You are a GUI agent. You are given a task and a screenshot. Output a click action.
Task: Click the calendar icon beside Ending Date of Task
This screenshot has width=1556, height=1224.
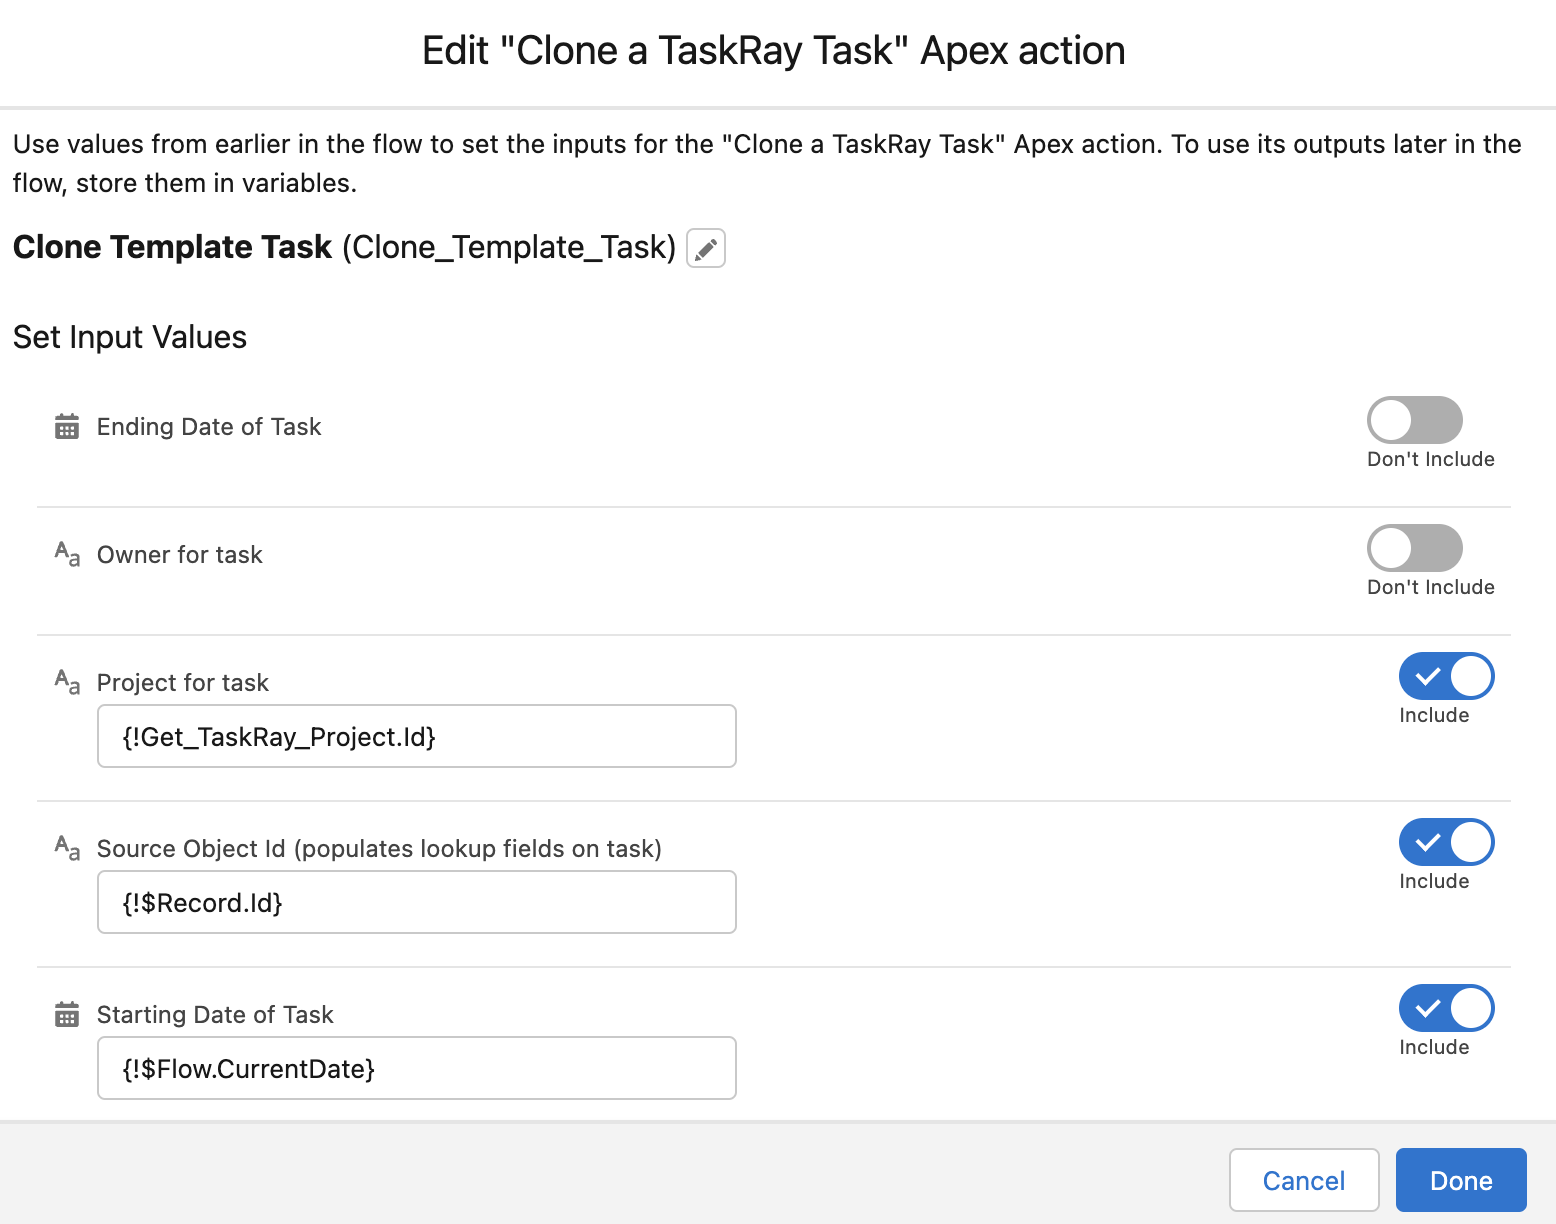pos(66,426)
